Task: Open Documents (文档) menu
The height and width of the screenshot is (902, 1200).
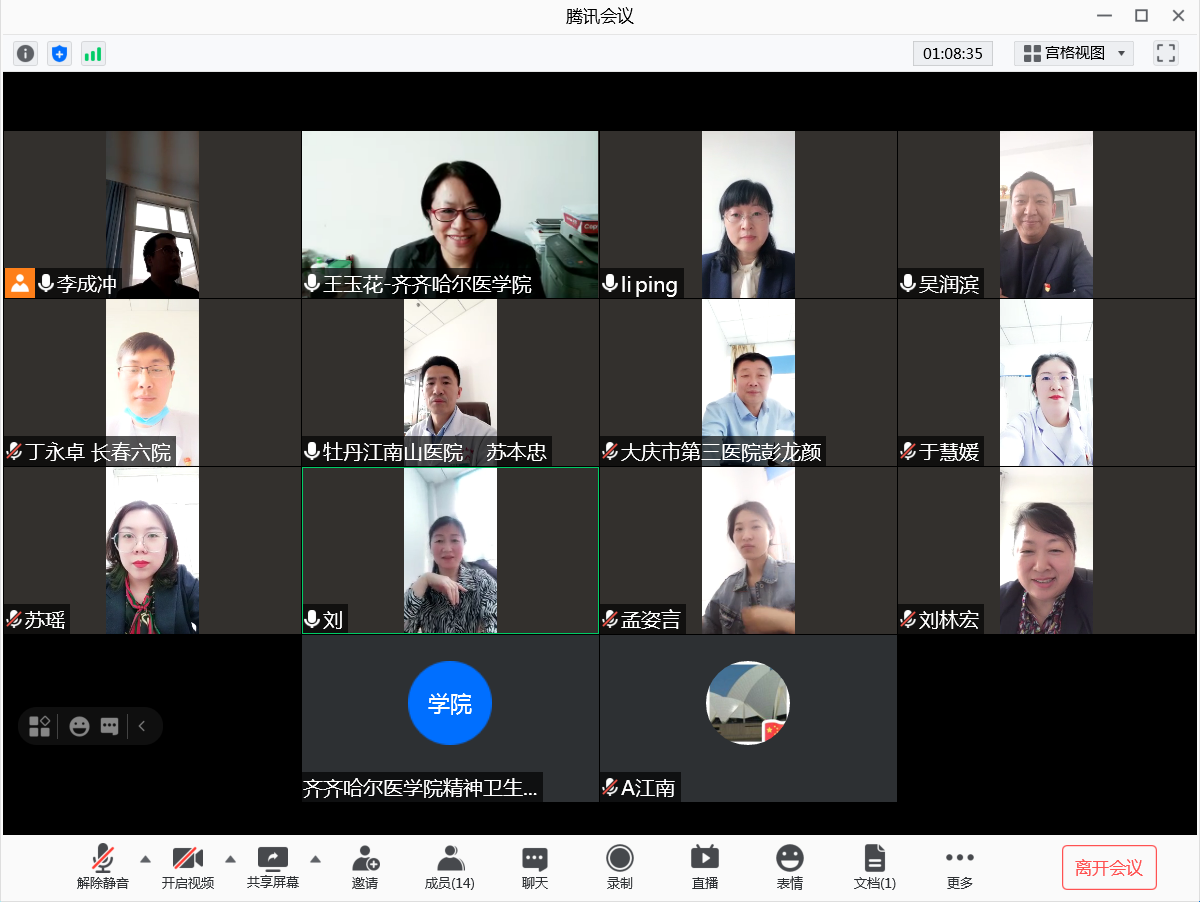Action: tap(875, 866)
